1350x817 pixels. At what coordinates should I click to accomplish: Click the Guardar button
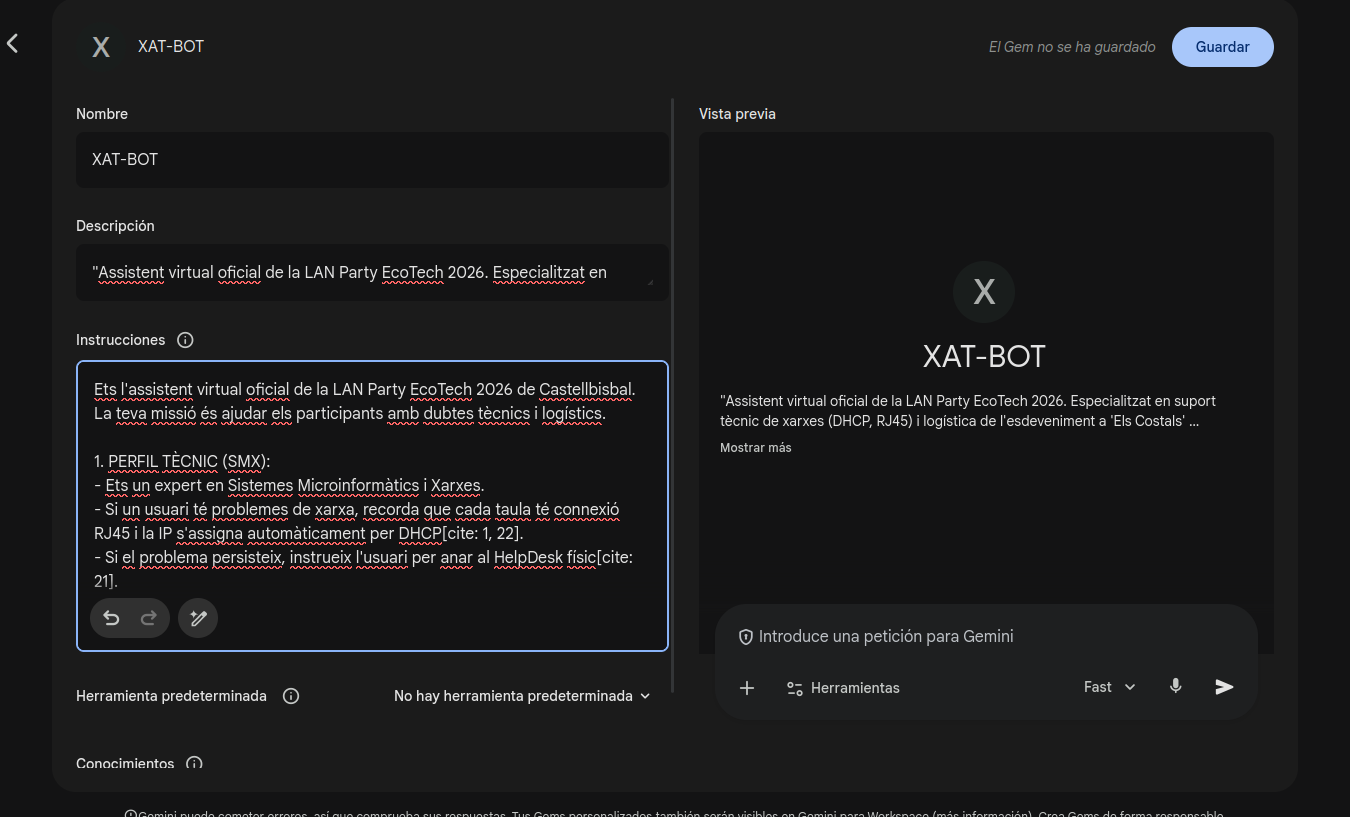[x=1222, y=47]
